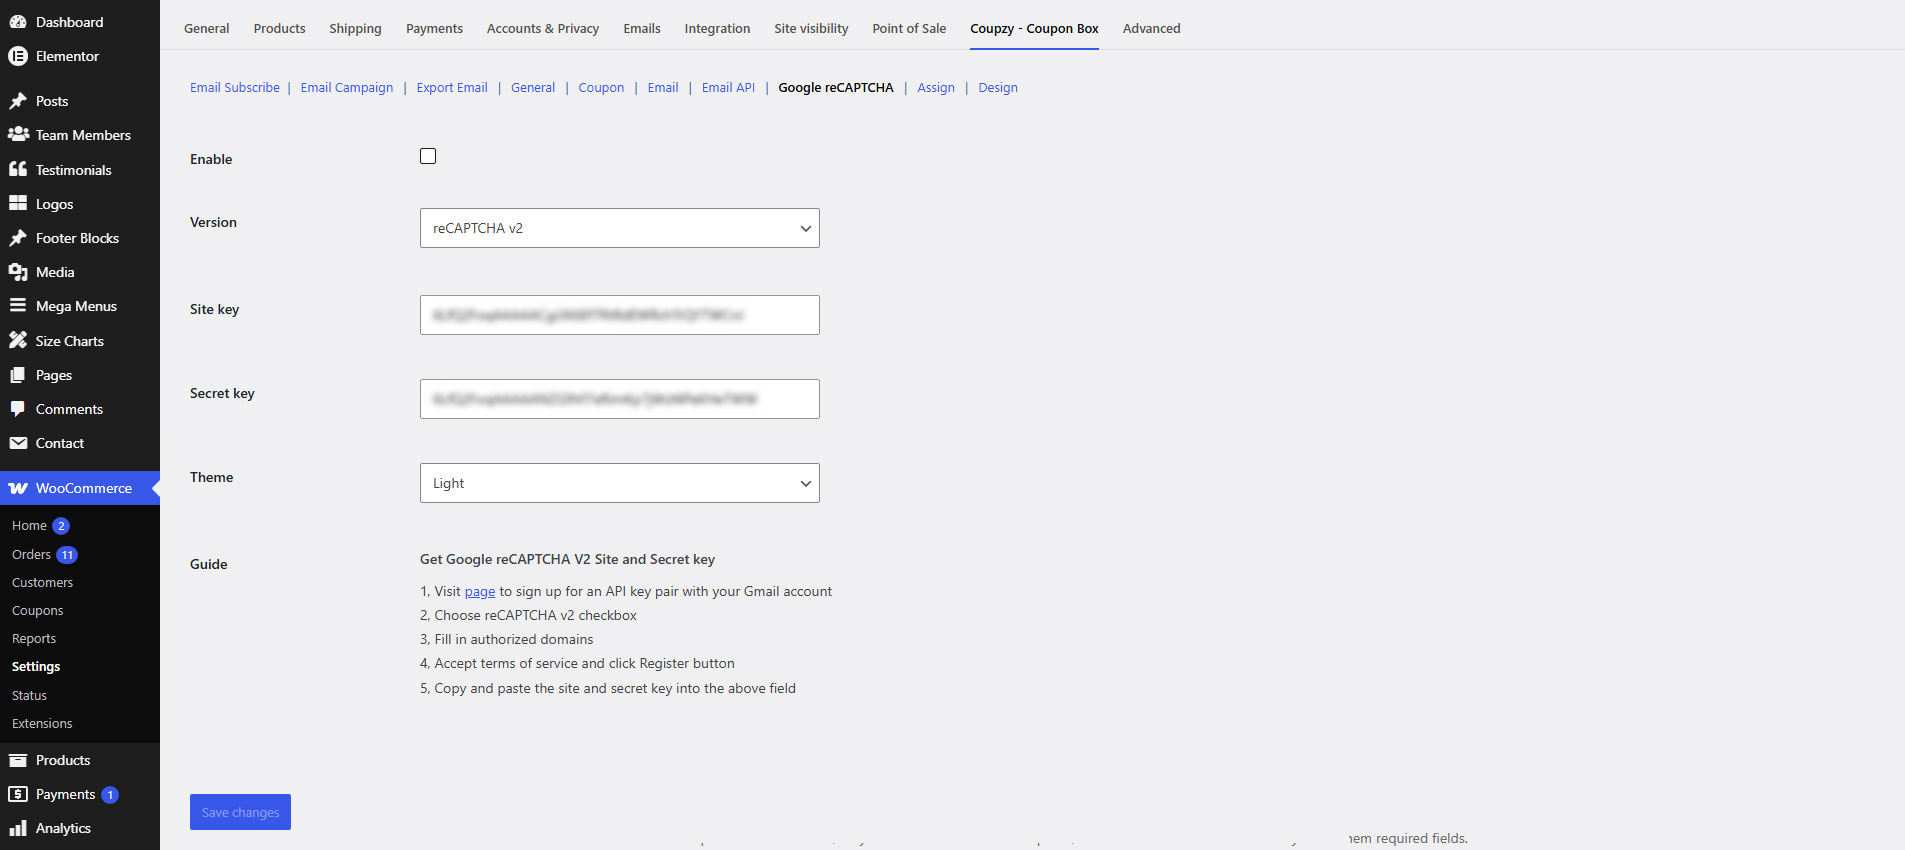This screenshot has height=850, width=1905.
Task: Open WooCommerce Home submenu item
Action: tap(29, 526)
